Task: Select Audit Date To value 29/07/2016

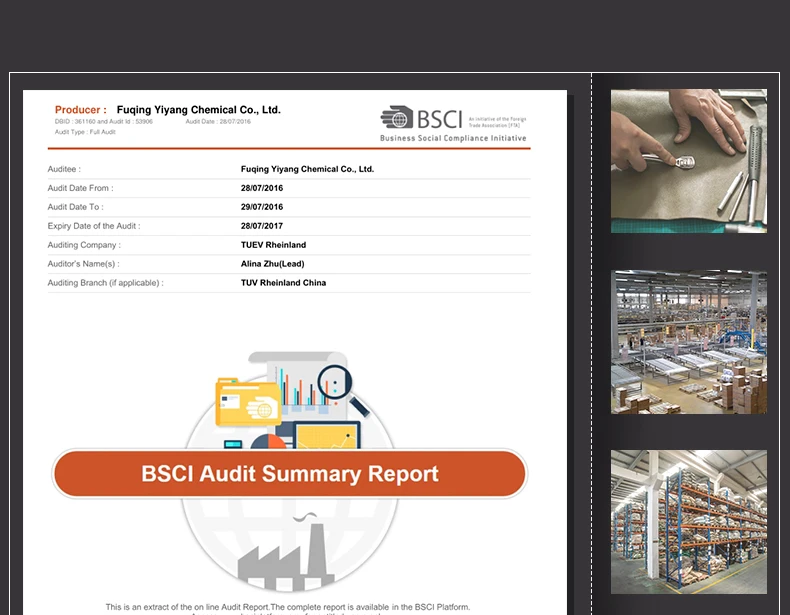Action: (x=262, y=207)
